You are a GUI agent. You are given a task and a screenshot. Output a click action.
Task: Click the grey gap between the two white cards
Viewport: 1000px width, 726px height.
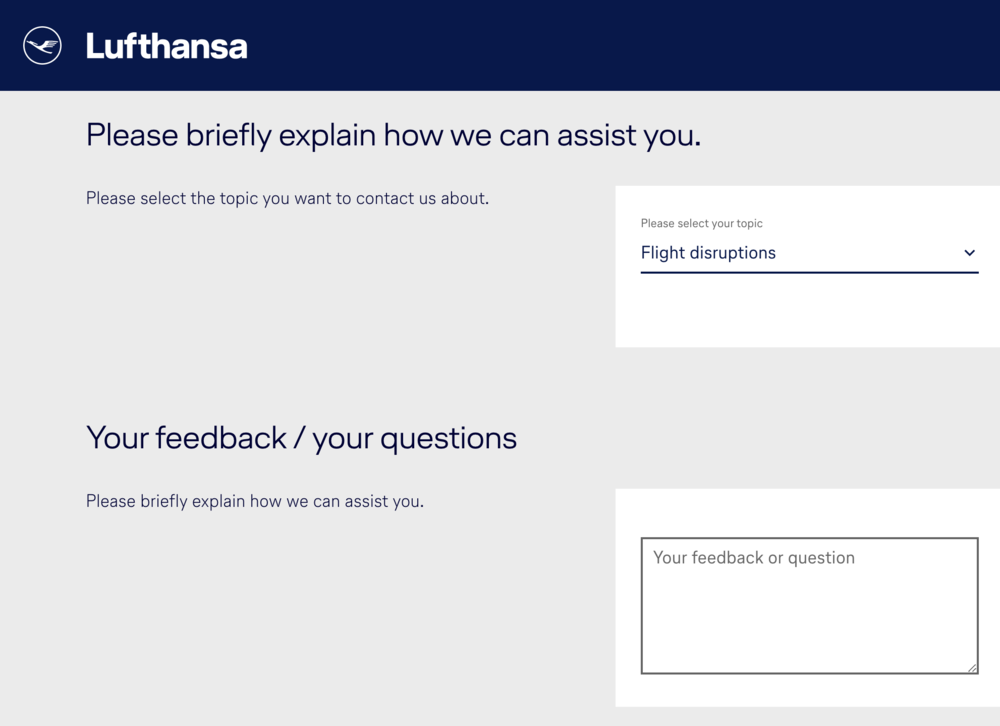[808, 418]
